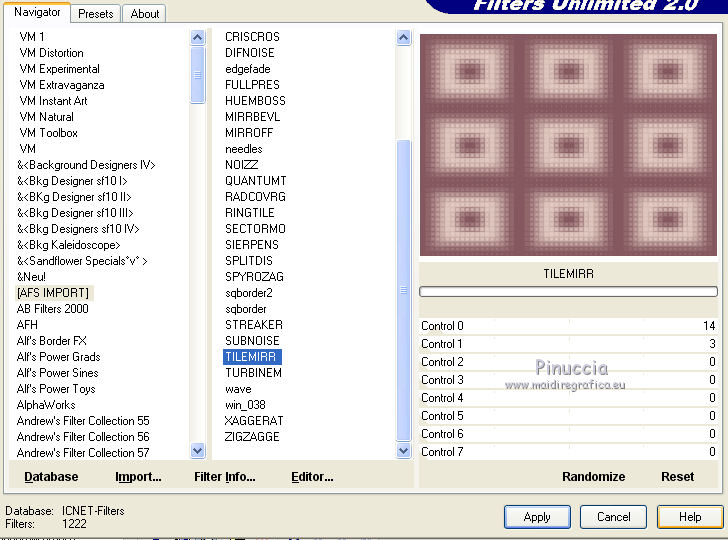Grab the category list scrollbar thumb
The height and width of the screenshot is (540, 728).
tap(197, 75)
